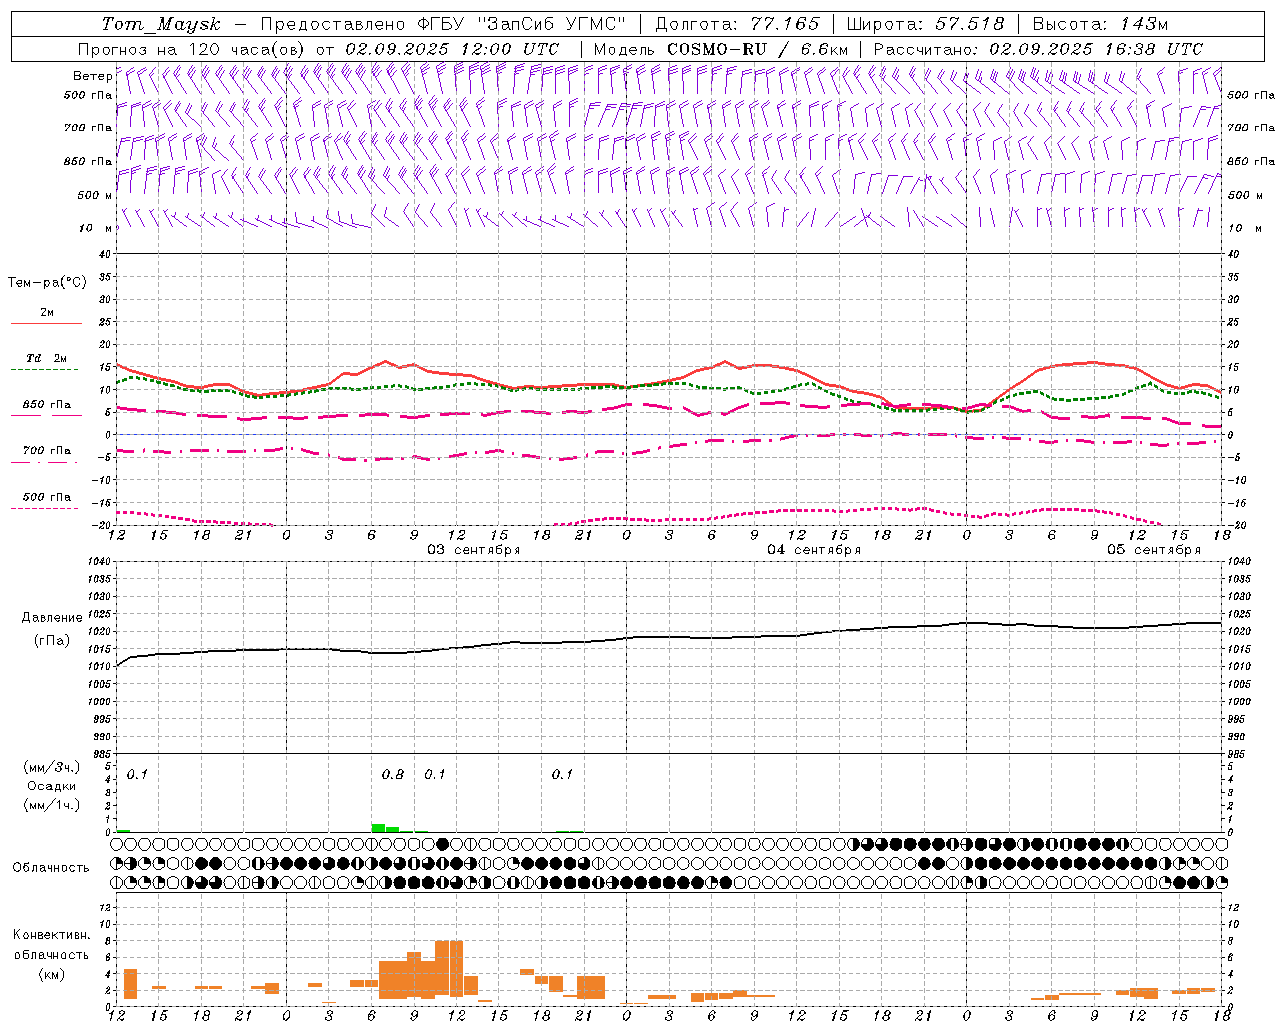Click the Модель COSMO-RU / 6.6км label
This screenshot has height=1024, width=1280.
pyautogui.click(x=721, y=49)
